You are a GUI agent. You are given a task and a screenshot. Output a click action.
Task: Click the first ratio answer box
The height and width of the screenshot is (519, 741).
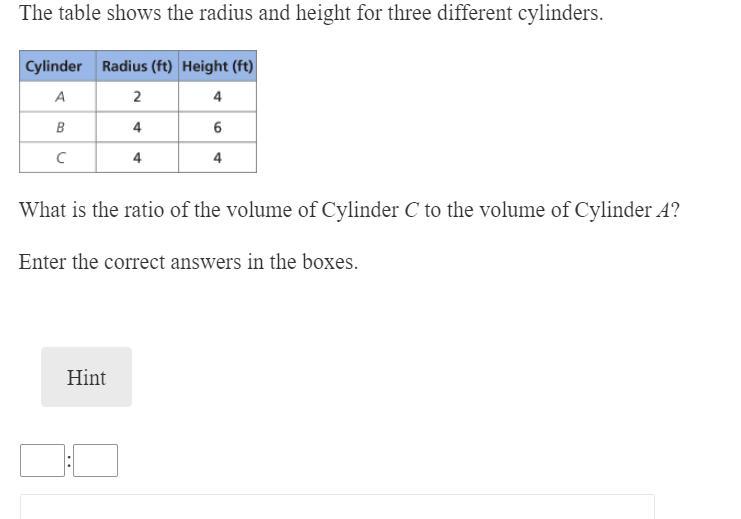click(x=42, y=461)
